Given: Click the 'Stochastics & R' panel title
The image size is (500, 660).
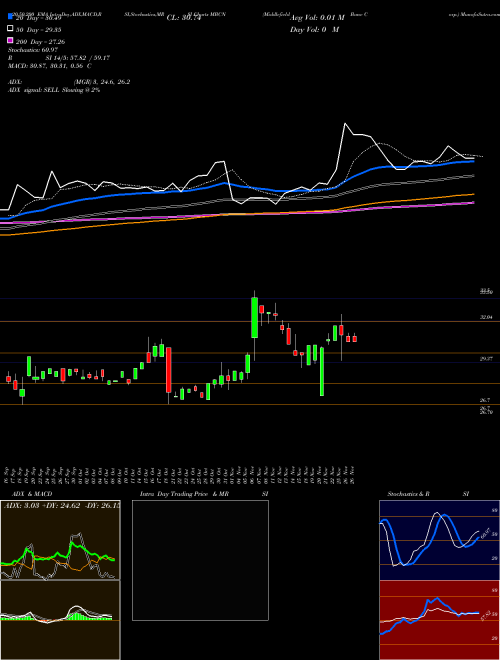Looking at the screenshot, I should pos(408,494).
